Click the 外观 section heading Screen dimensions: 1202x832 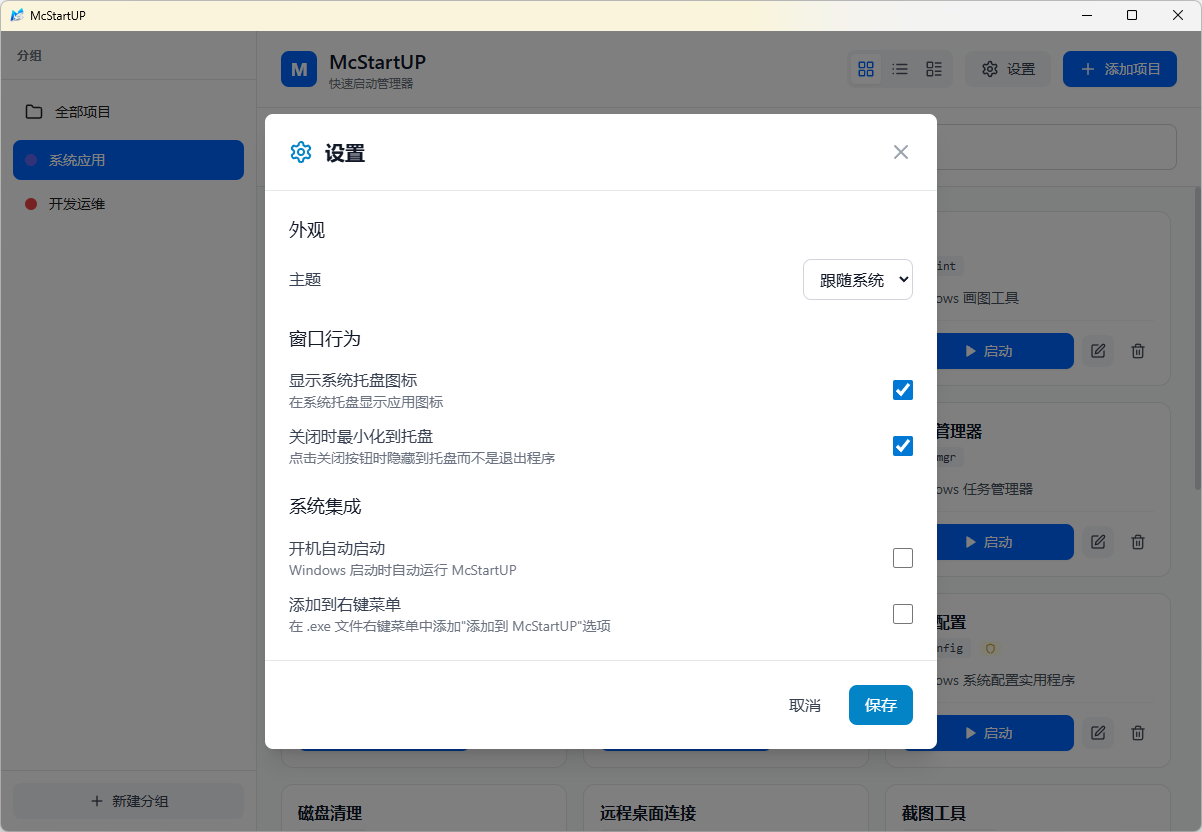(x=307, y=230)
